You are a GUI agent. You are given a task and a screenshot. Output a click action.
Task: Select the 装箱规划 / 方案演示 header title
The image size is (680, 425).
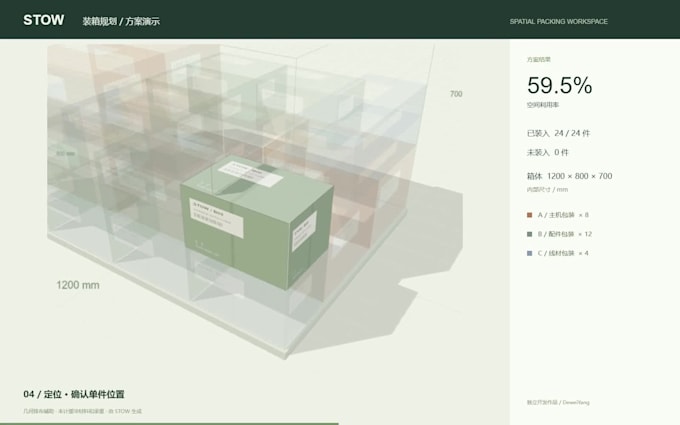[x=121, y=21]
